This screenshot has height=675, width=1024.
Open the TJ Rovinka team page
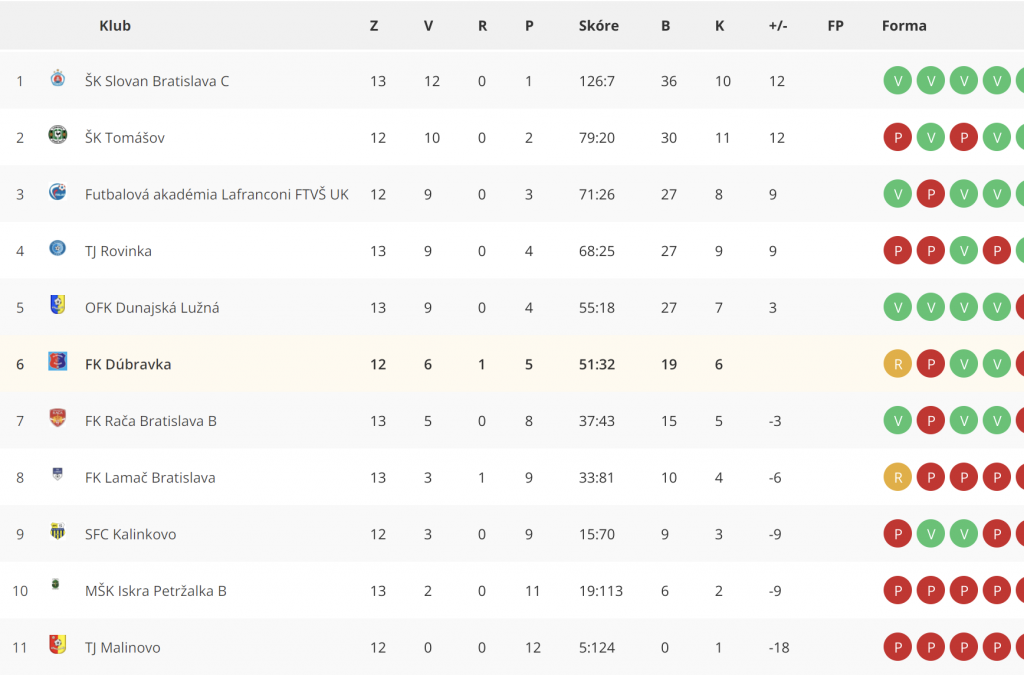(x=118, y=251)
